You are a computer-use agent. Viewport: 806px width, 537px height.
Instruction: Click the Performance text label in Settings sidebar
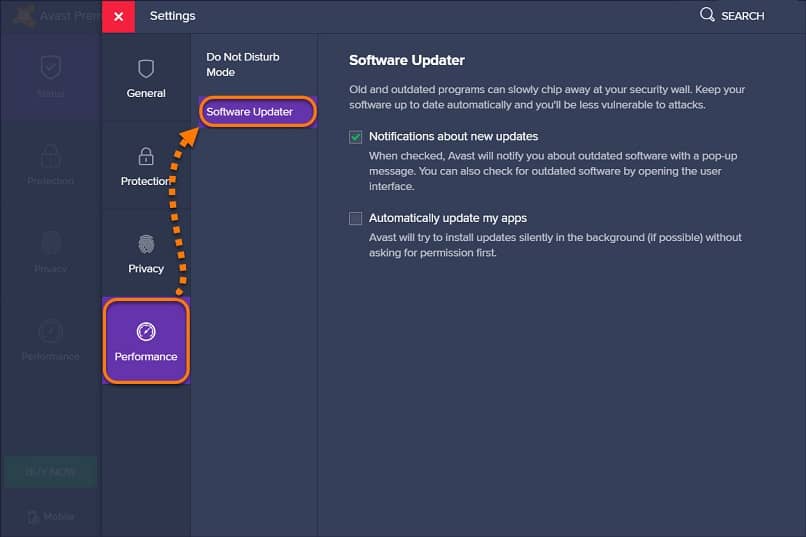[146, 357]
